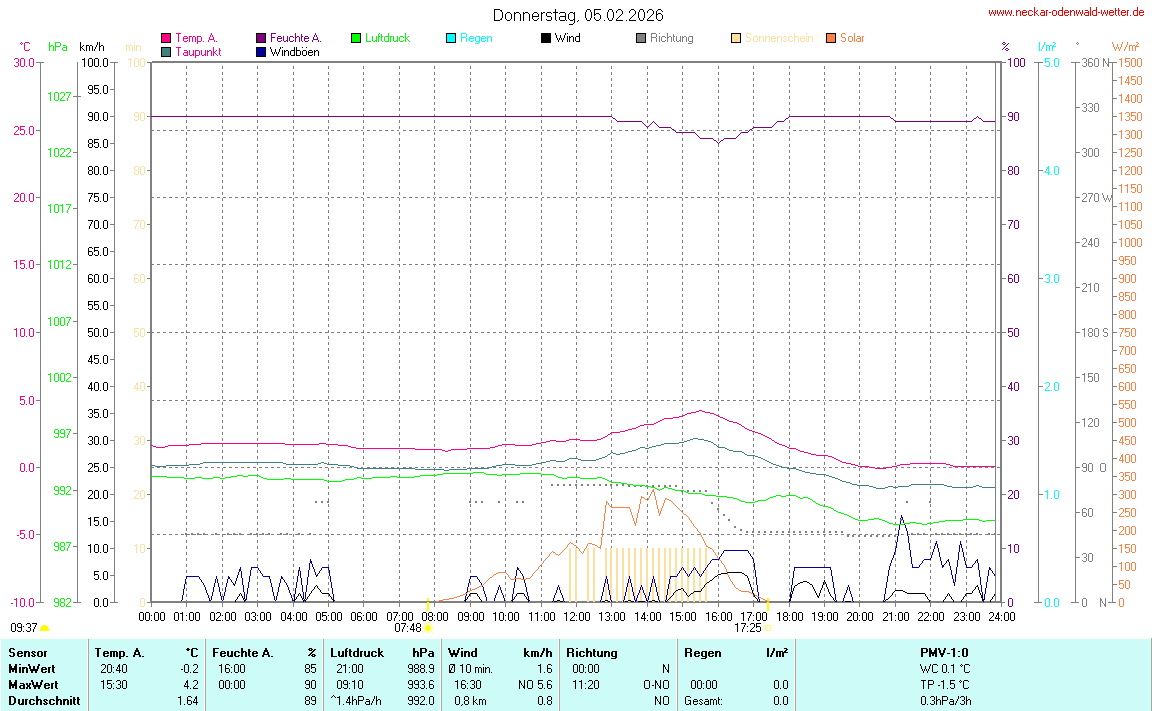Click the sunrise sun icon at 07:48
Screen dimensions: 1152x711
pos(428,628)
